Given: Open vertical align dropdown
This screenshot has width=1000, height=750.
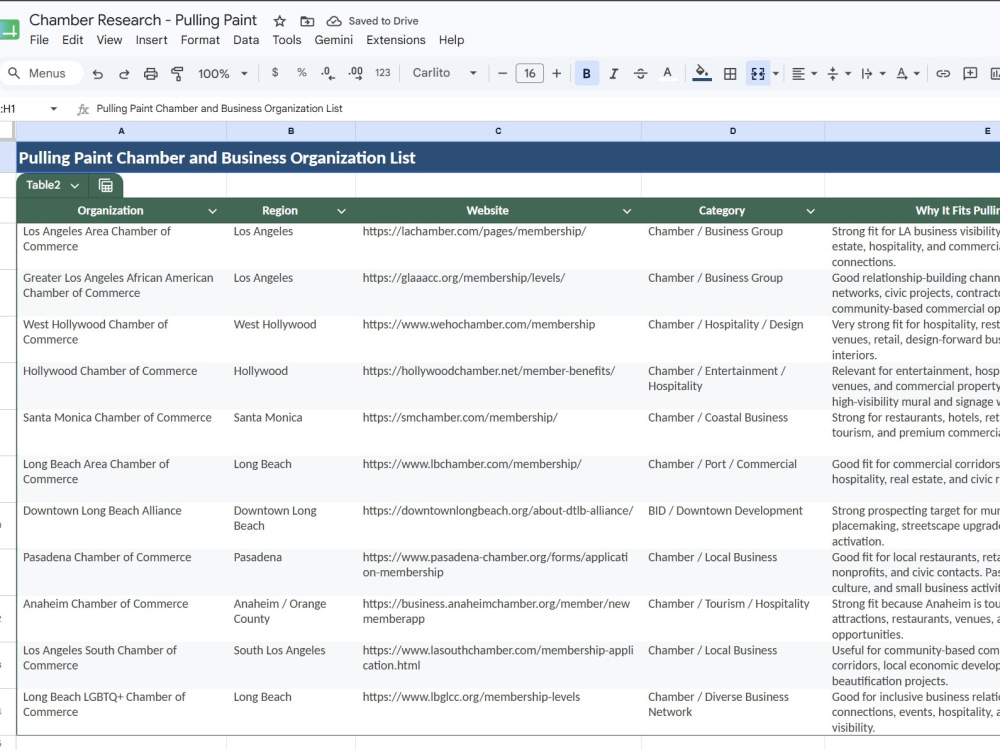Looking at the screenshot, I should [x=839, y=74].
